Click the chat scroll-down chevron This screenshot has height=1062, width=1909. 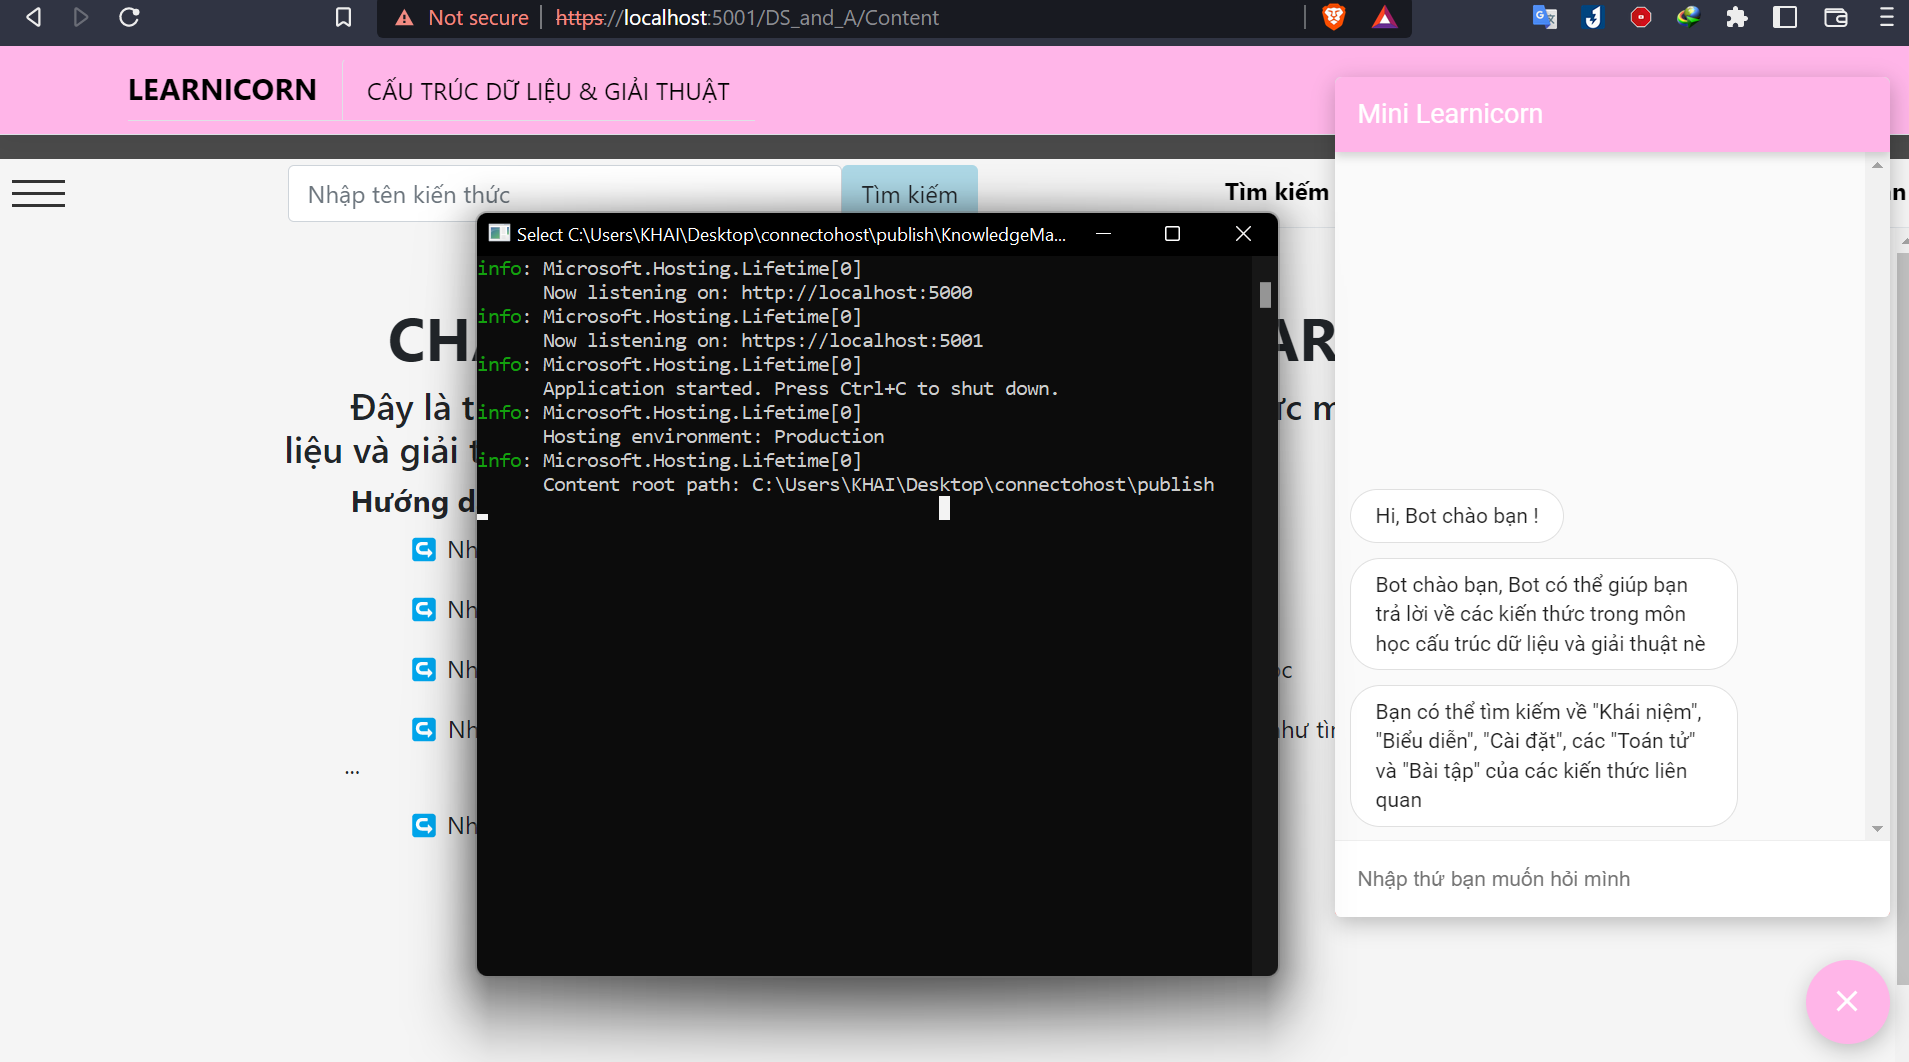tap(1876, 829)
